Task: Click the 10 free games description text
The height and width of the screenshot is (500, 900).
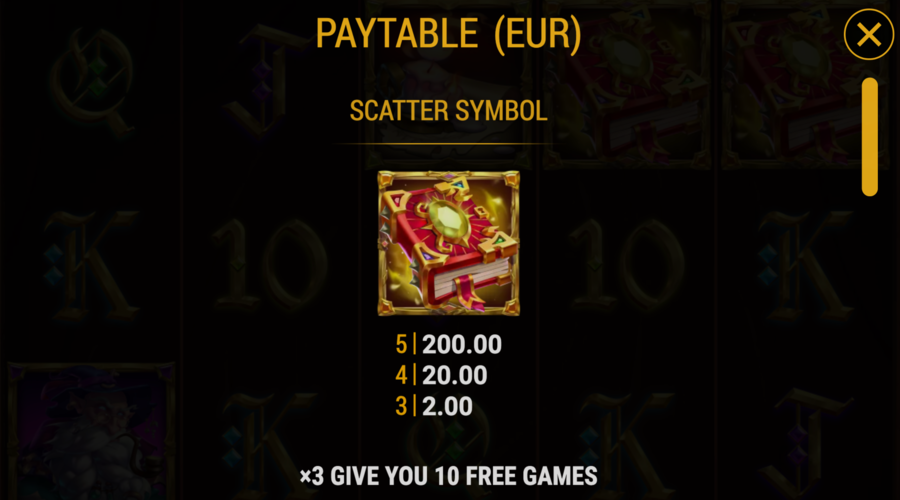Action: [448, 476]
